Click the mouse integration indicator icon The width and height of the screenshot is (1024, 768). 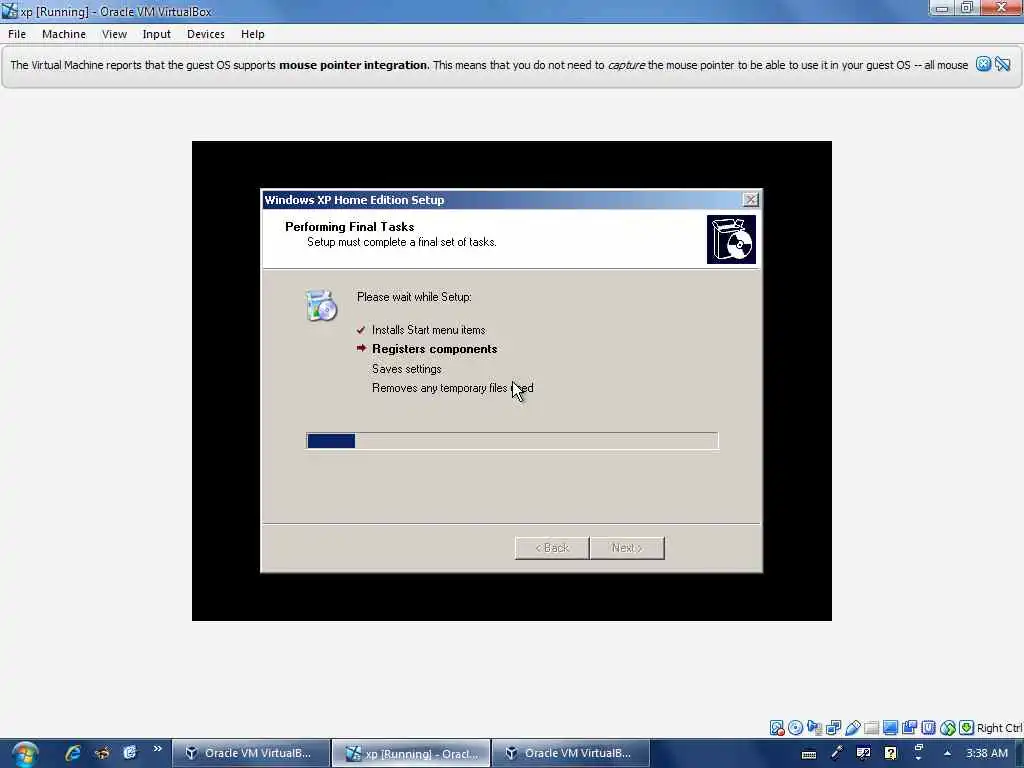coord(948,728)
